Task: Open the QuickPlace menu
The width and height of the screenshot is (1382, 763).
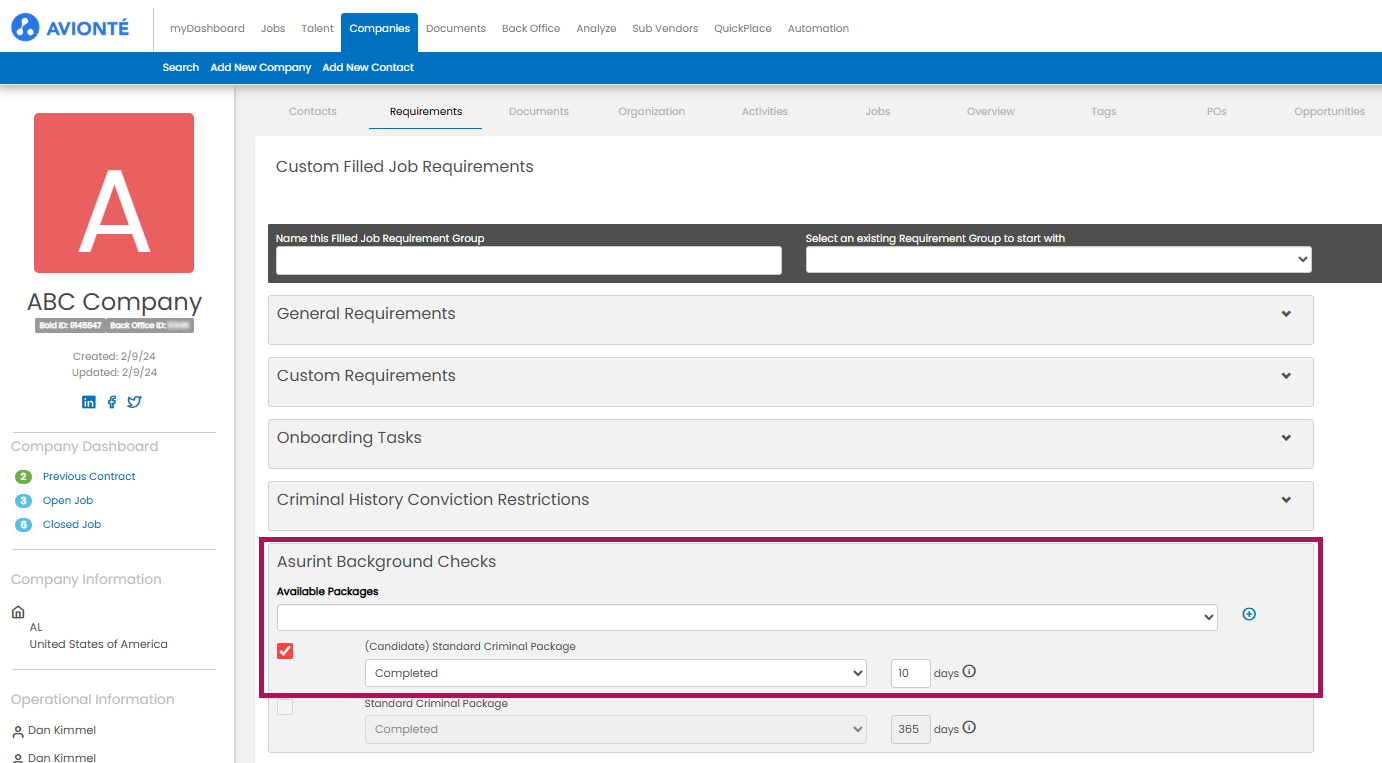Action: 743,29
